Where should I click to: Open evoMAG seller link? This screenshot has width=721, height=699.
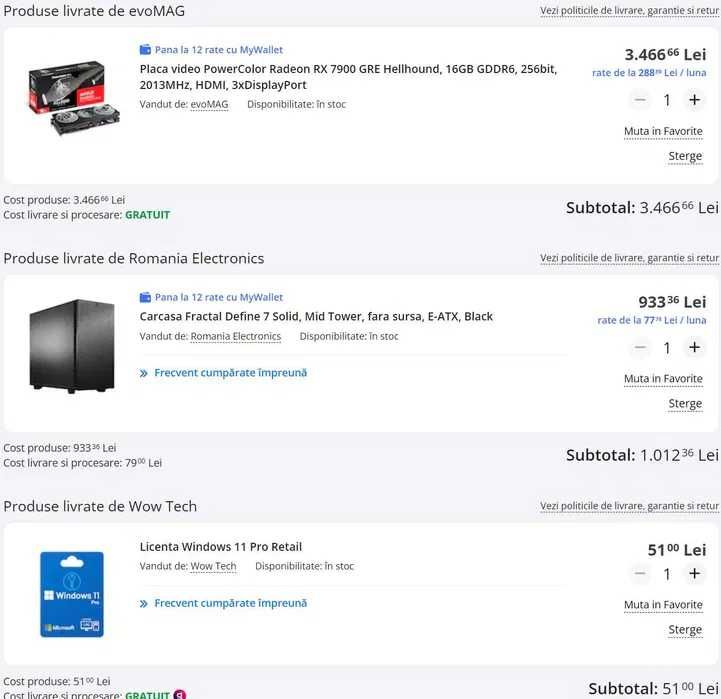pyautogui.click(x=209, y=104)
